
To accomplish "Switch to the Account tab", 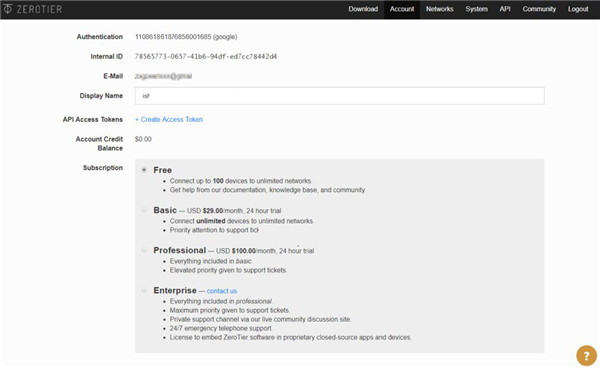I will click(x=402, y=9).
